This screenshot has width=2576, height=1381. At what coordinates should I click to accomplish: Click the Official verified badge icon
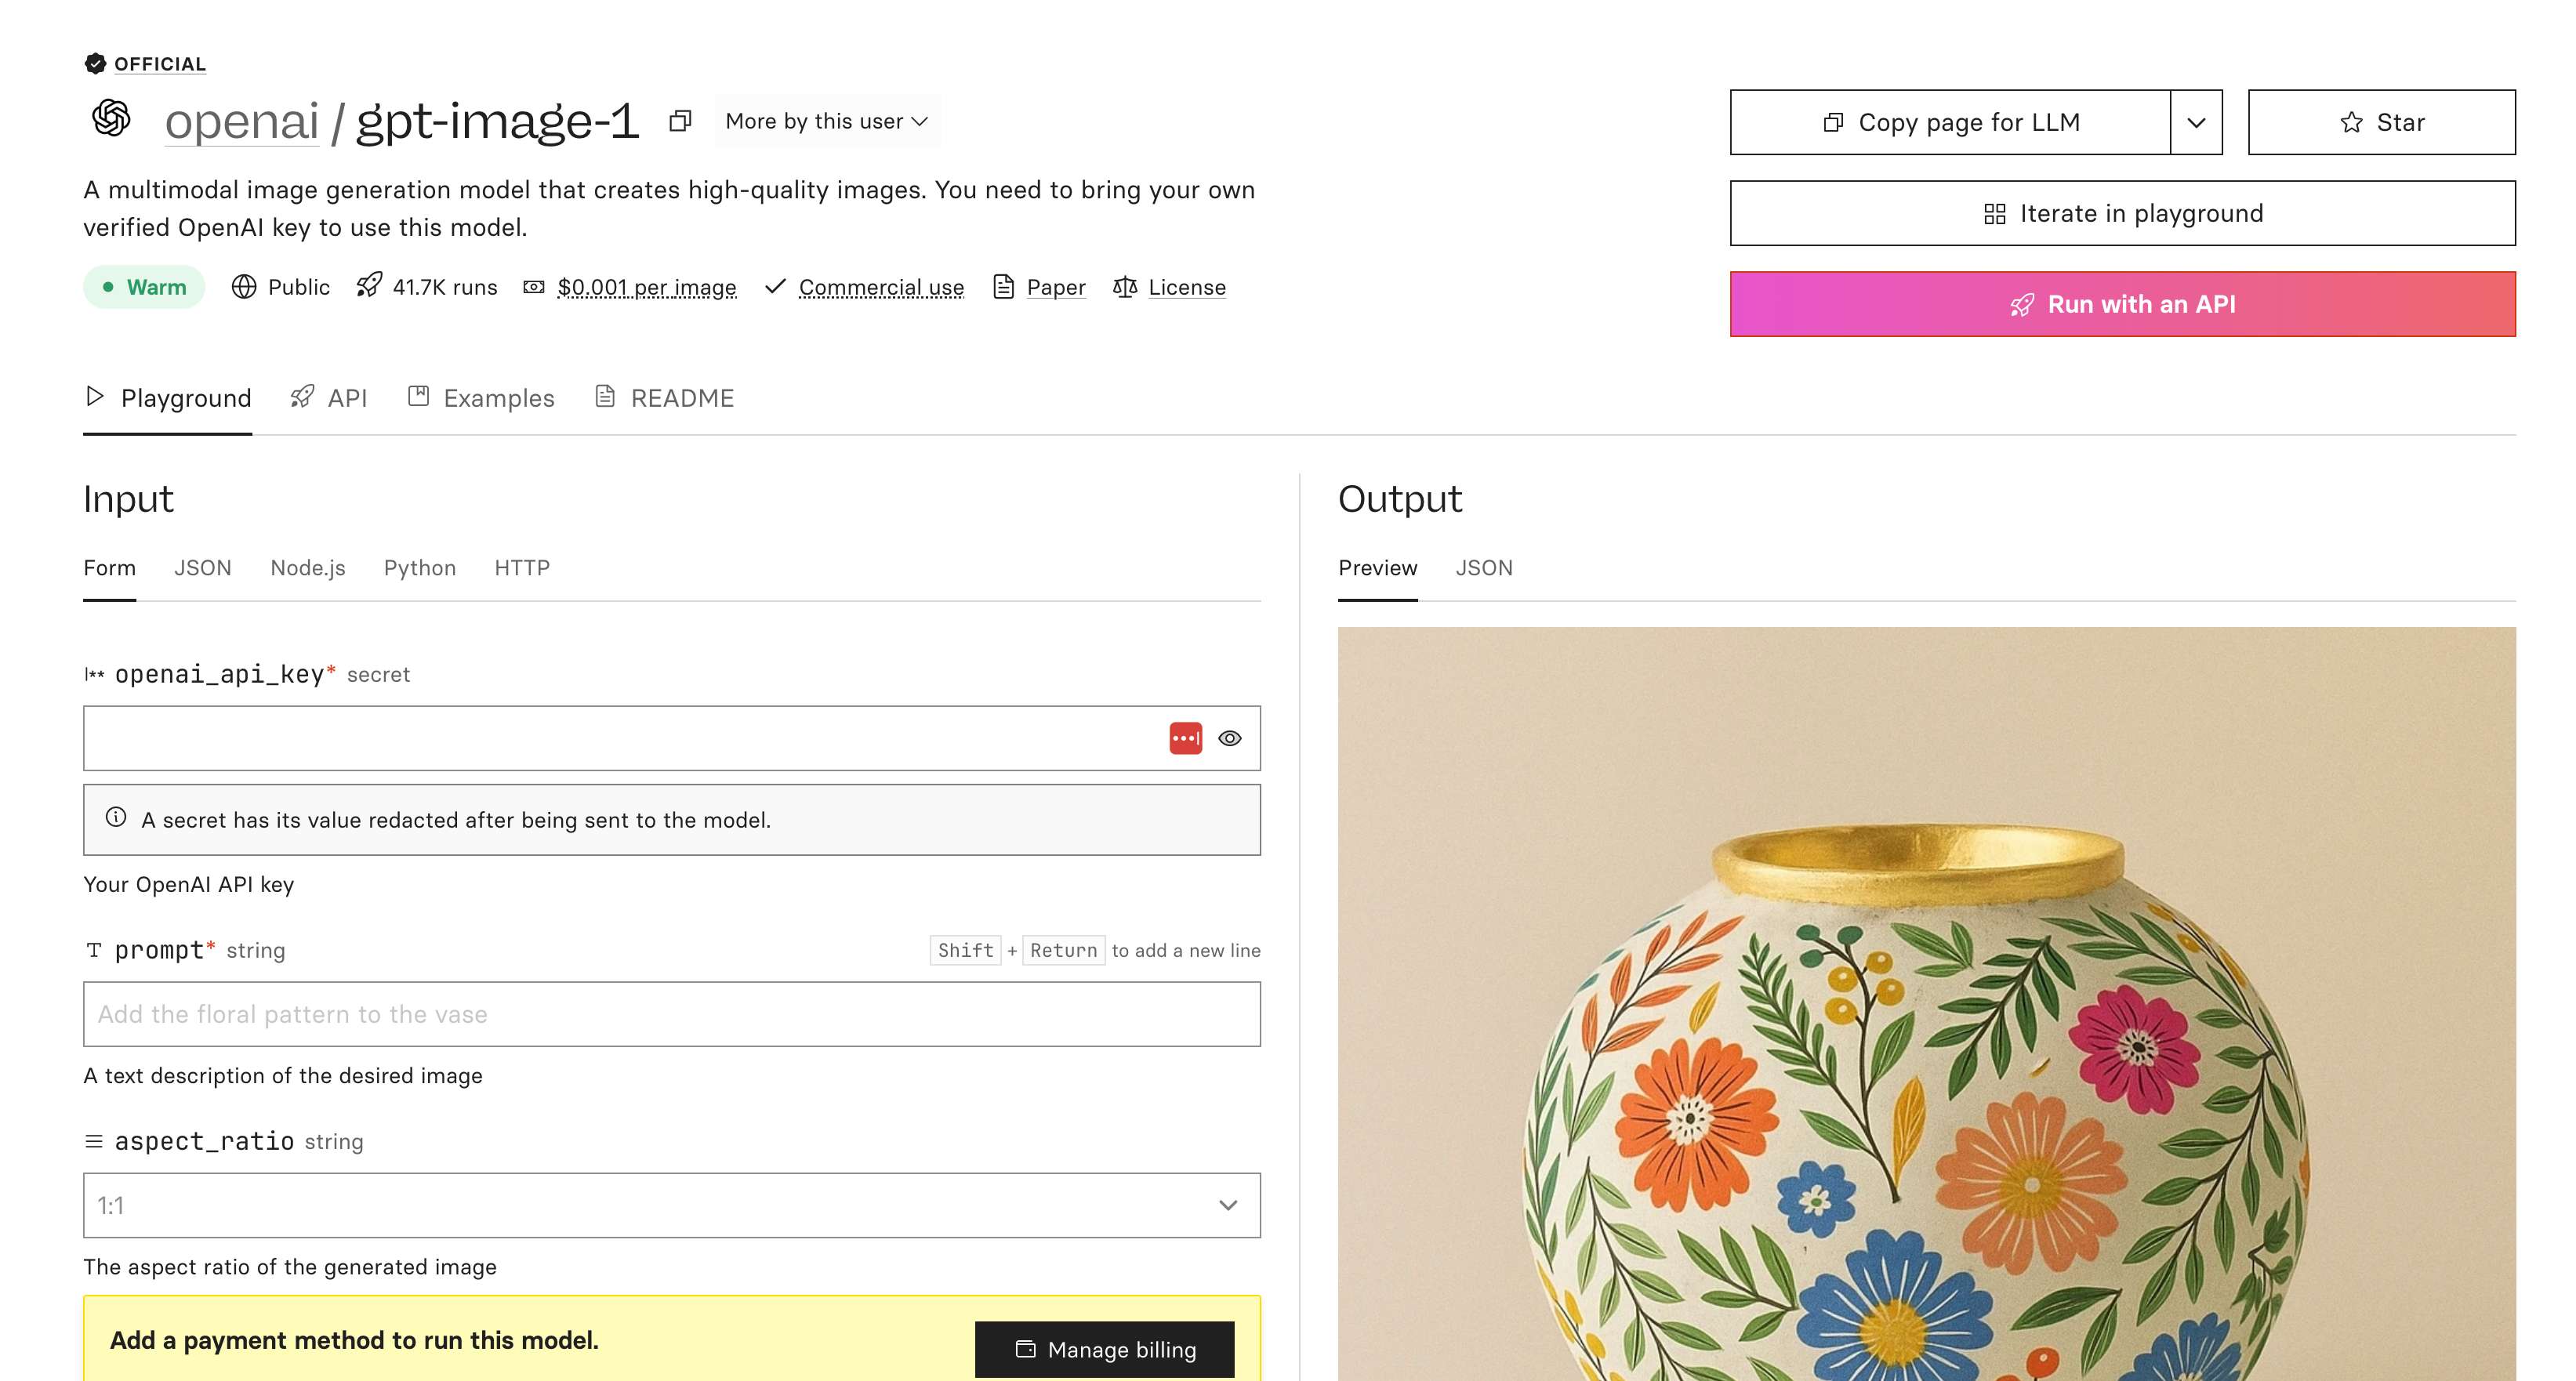click(x=95, y=64)
